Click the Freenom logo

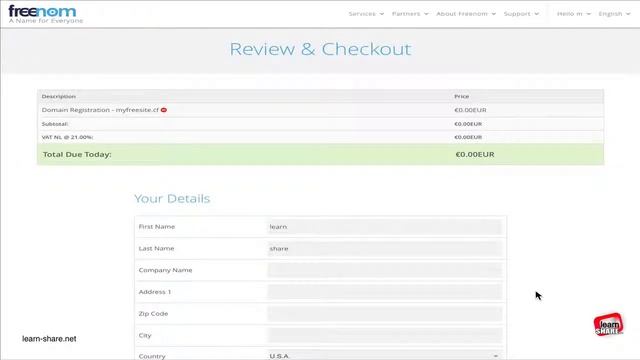[45, 14]
